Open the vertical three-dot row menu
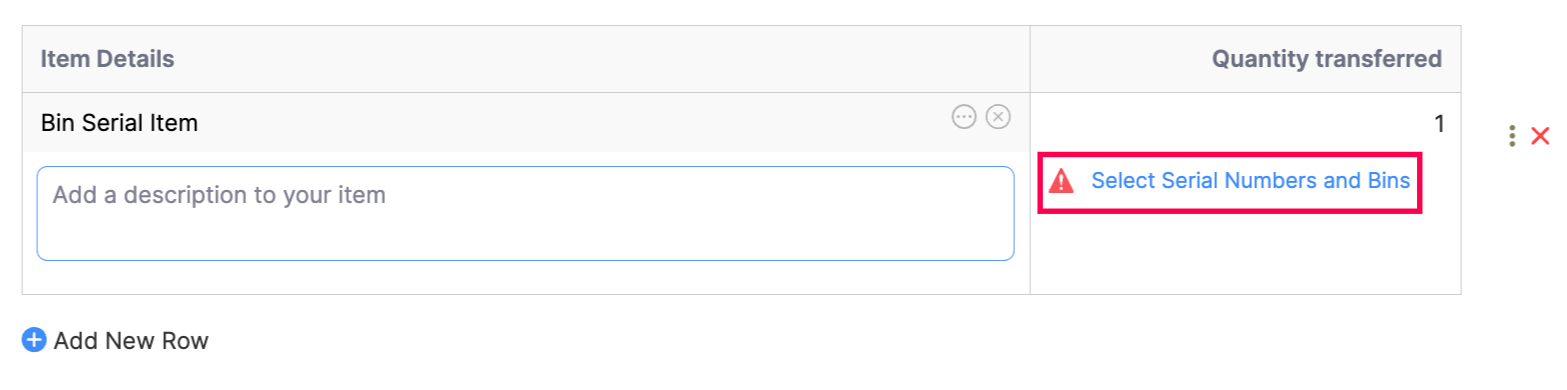Screen dimensions: 1567x390 1512,136
